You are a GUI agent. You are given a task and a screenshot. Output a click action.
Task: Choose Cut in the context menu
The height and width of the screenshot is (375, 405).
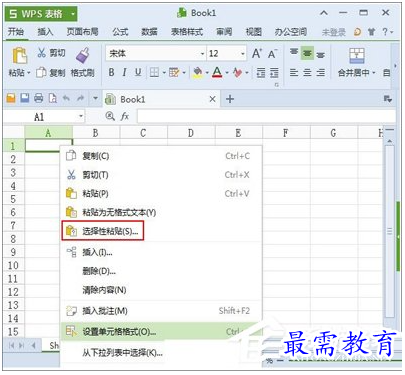[161, 175]
